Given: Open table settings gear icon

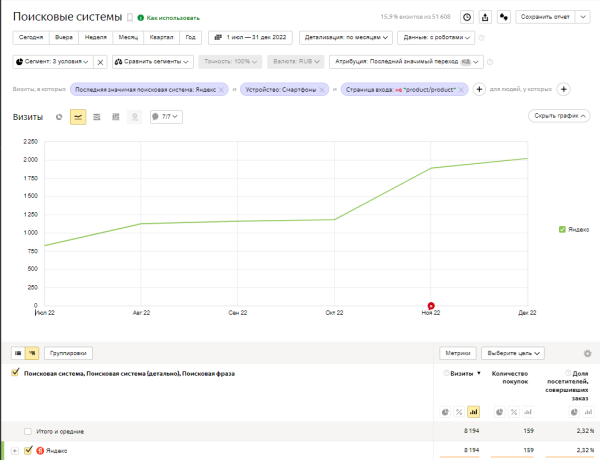Looking at the screenshot, I should [x=587, y=353].
